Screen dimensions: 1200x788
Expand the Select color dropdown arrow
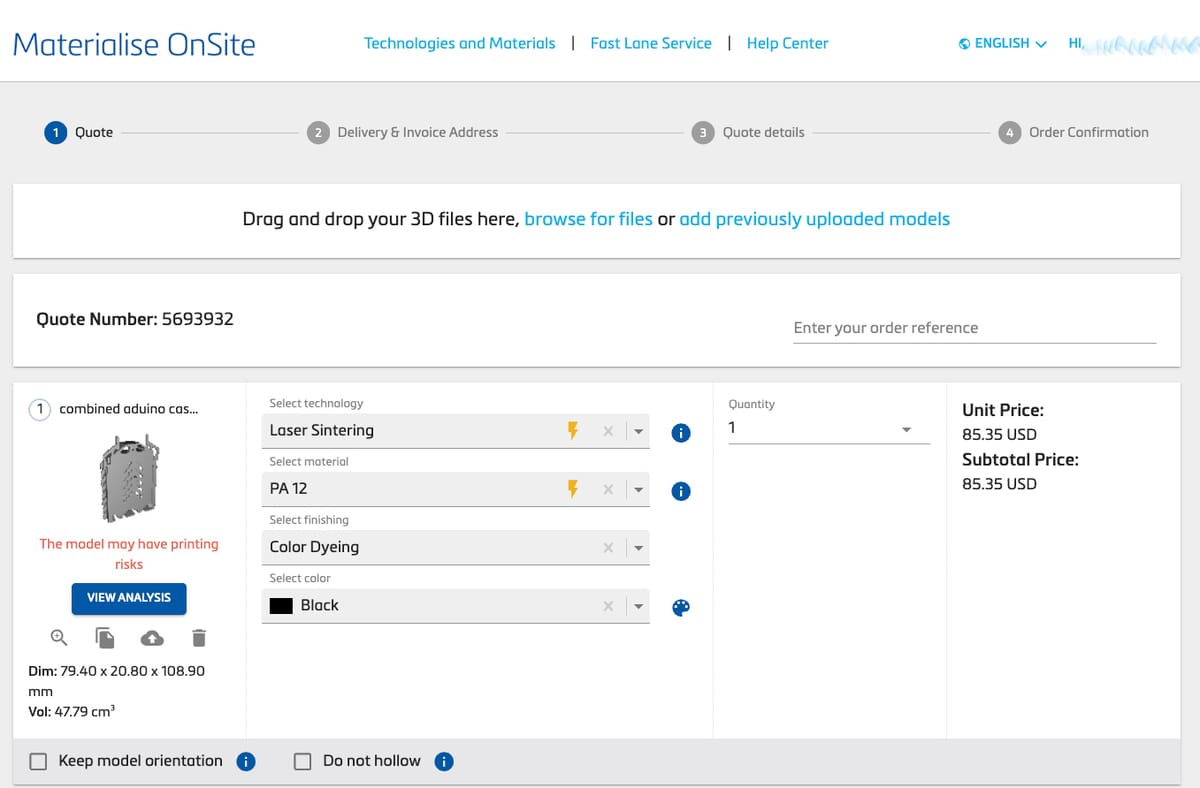point(638,606)
